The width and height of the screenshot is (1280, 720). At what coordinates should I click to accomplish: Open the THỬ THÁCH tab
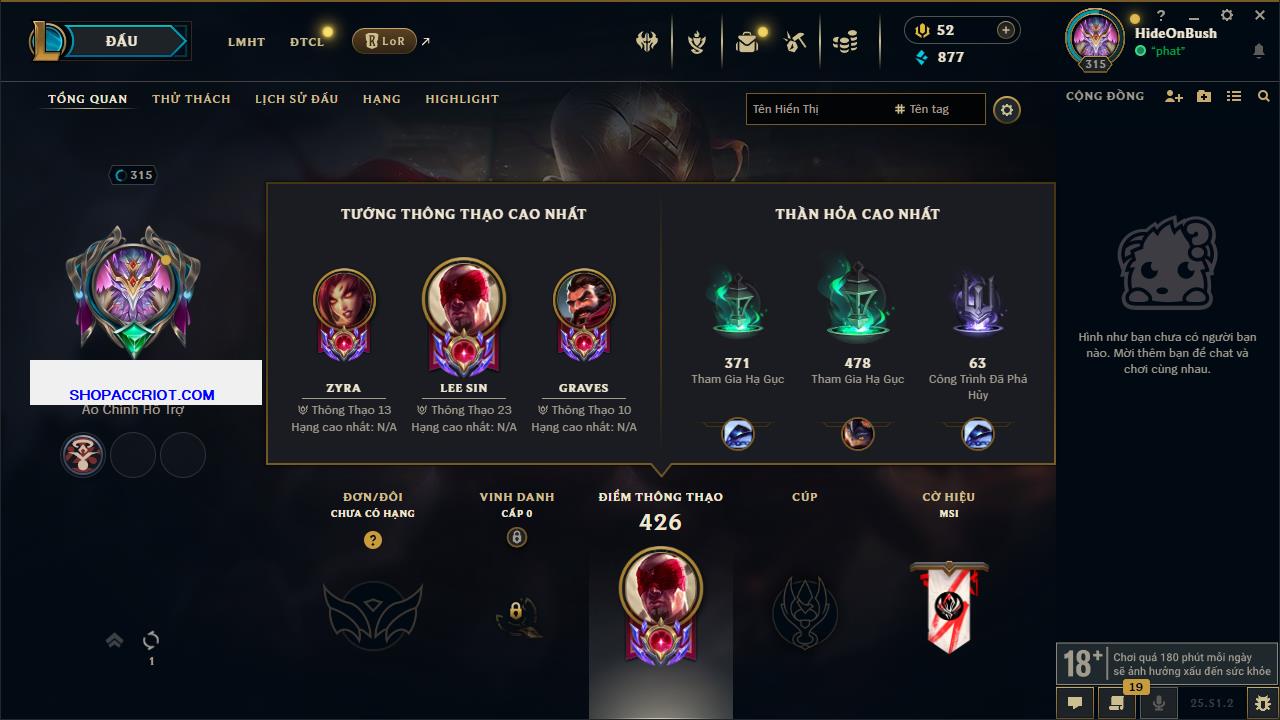[191, 99]
